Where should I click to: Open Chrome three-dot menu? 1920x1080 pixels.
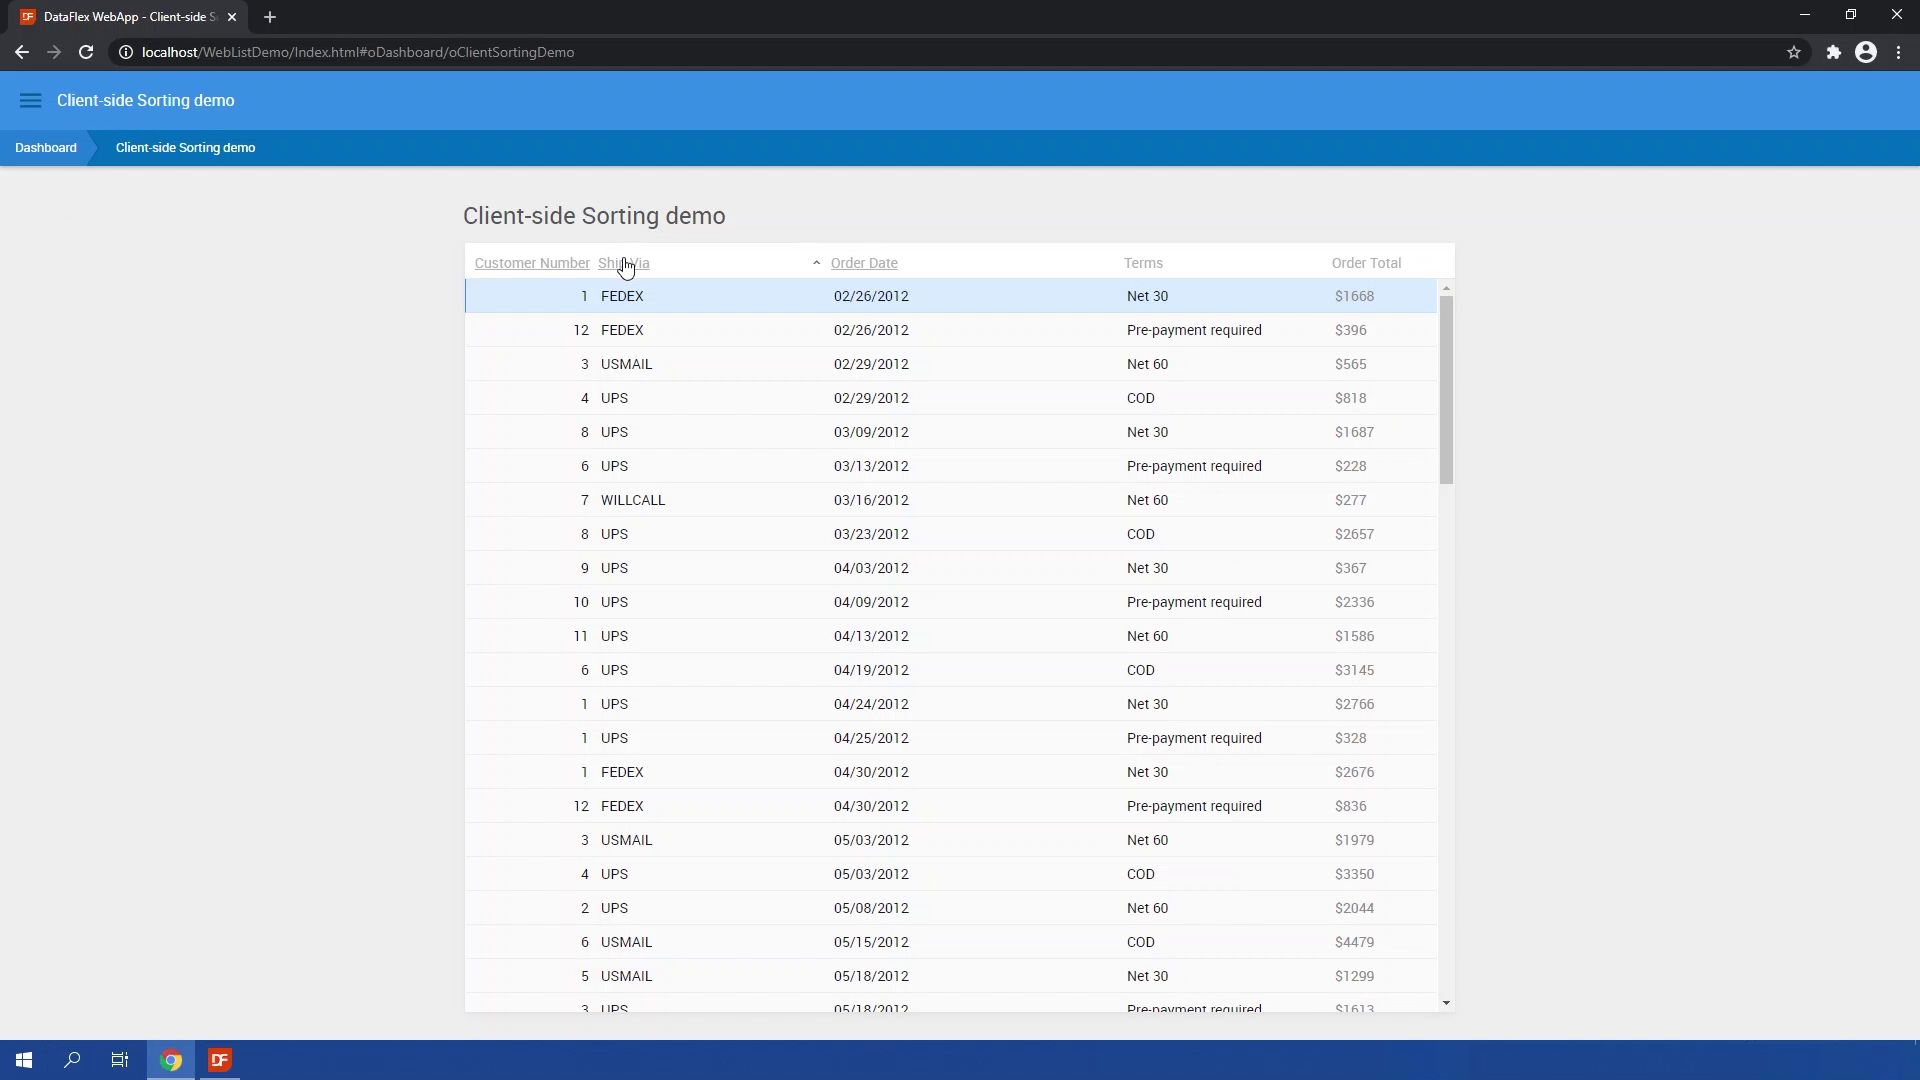(1899, 52)
